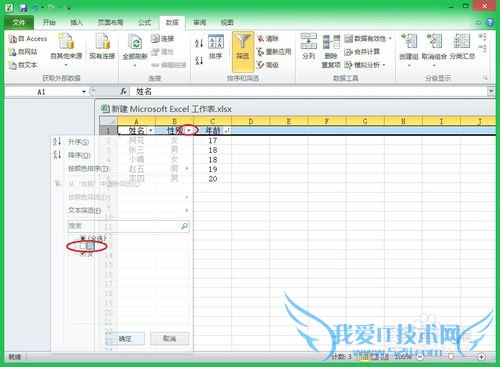Image resolution: width=500 pixels, height=367 pixels.
Task: Open the 性别 column filter dropdown
Action: tap(189, 130)
